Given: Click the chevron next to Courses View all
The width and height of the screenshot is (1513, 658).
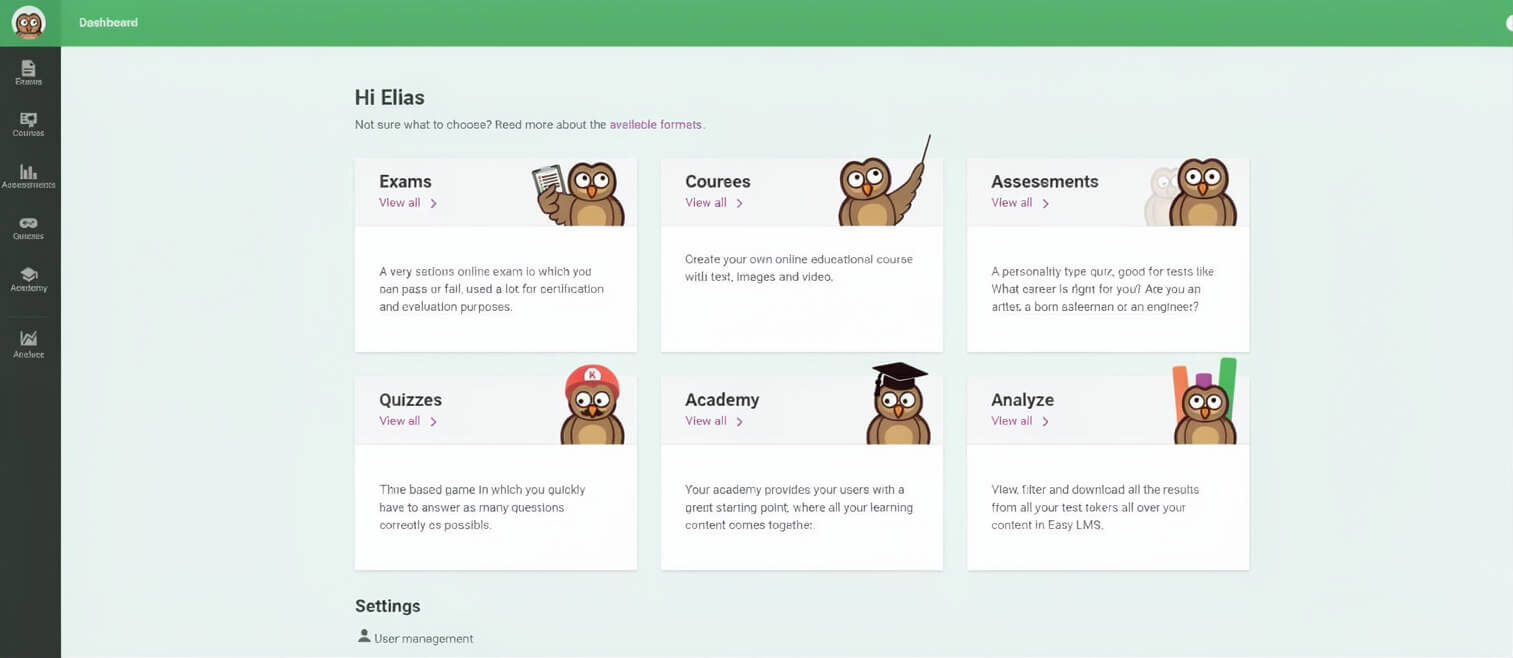Looking at the screenshot, I should [x=740, y=203].
